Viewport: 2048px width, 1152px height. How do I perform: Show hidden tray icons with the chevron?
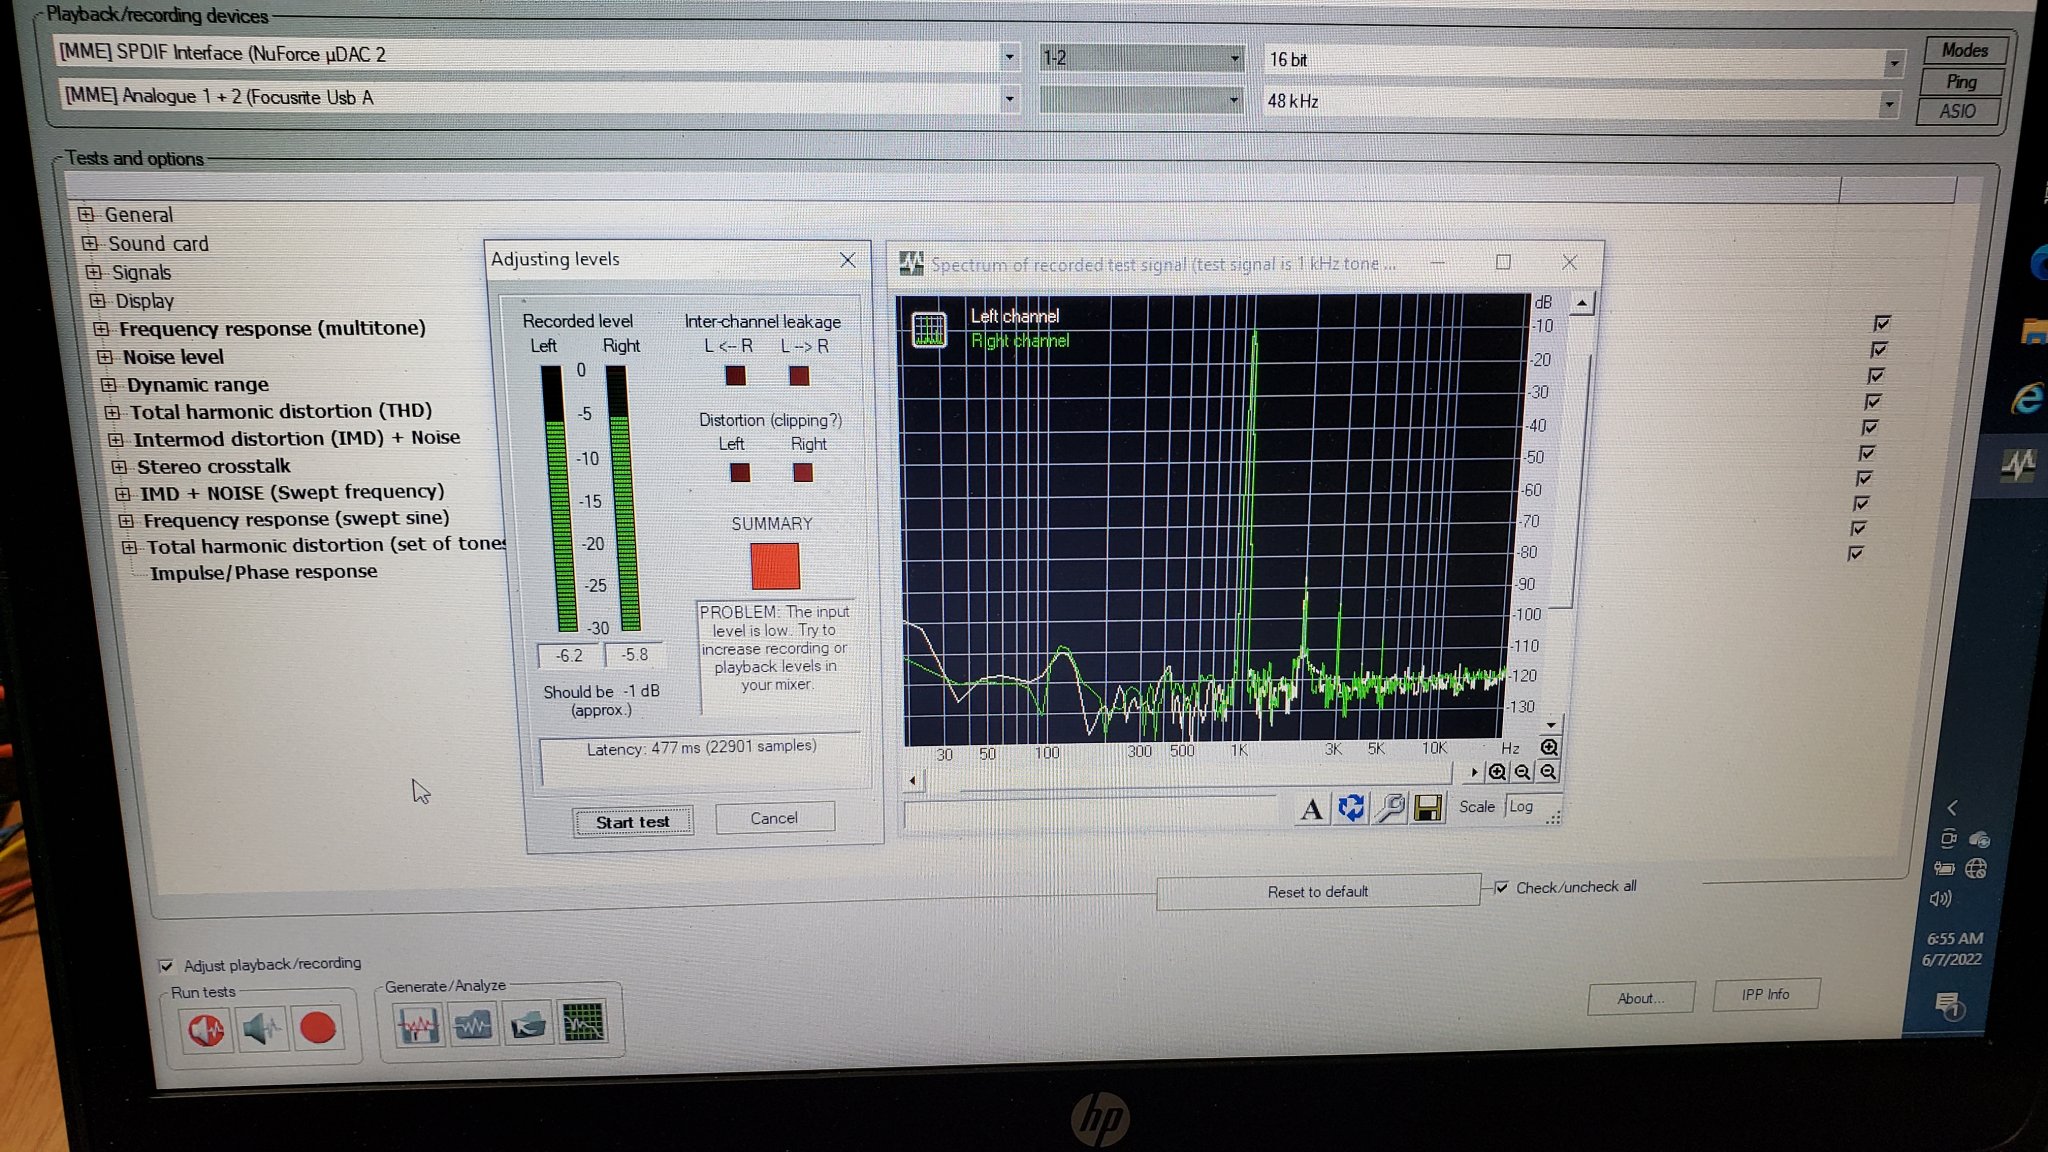tap(1953, 807)
